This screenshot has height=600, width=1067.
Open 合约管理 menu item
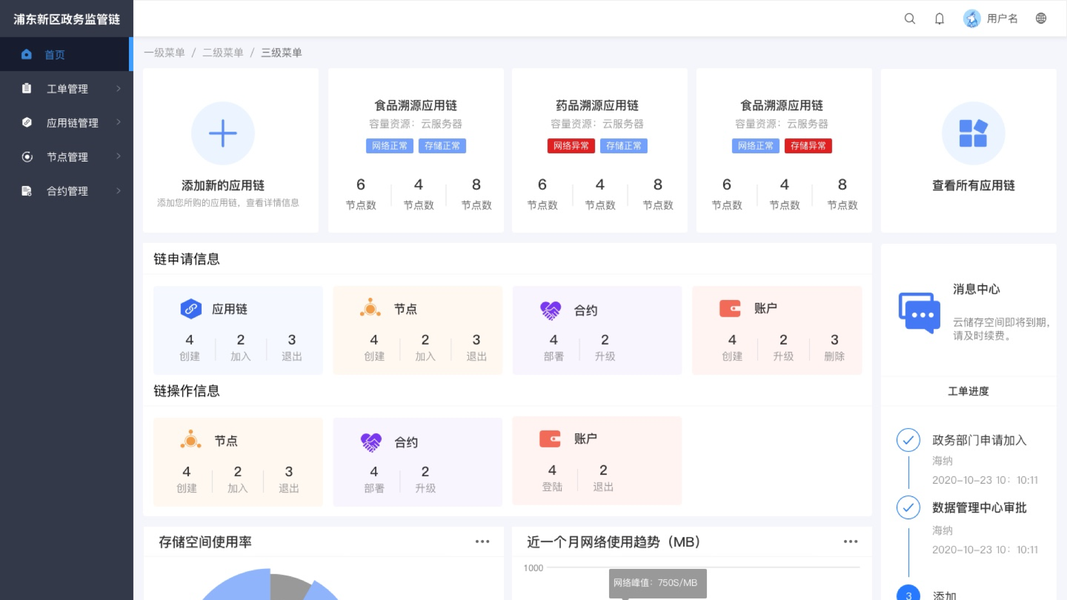tap(67, 190)
